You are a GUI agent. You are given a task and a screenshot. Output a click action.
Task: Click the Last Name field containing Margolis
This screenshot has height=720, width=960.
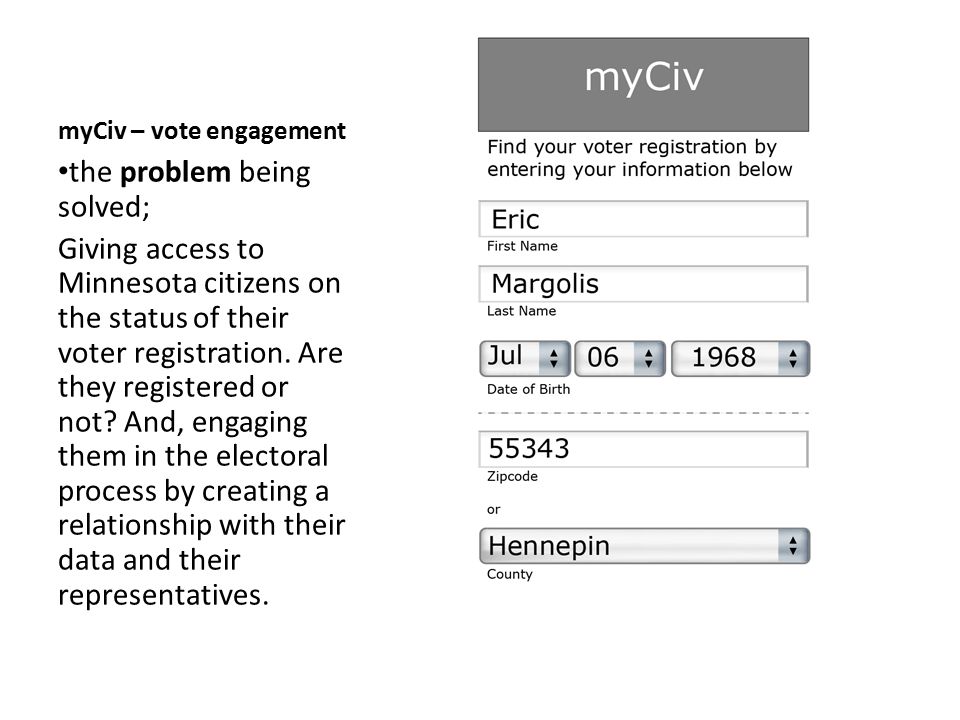pos(643,283)
